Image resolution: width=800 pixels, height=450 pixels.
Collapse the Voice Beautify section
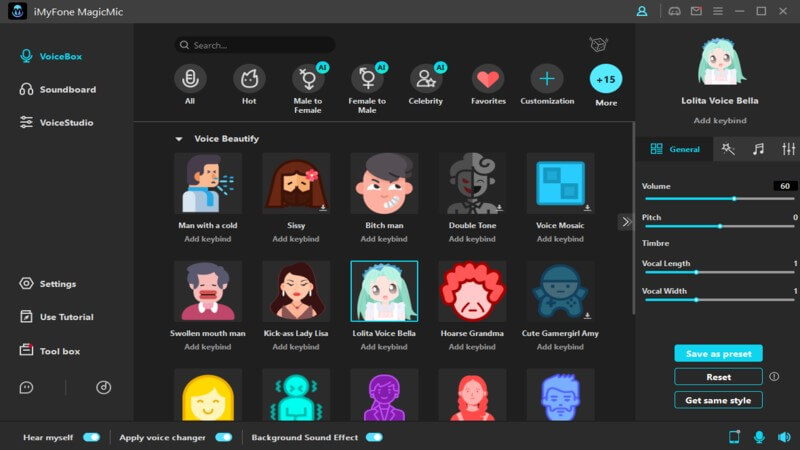click(x=179, y=139)
